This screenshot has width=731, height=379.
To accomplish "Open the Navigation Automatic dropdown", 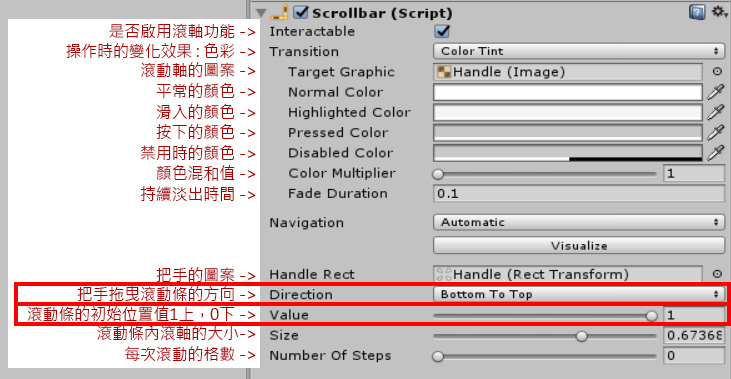I will click(579, 222).
